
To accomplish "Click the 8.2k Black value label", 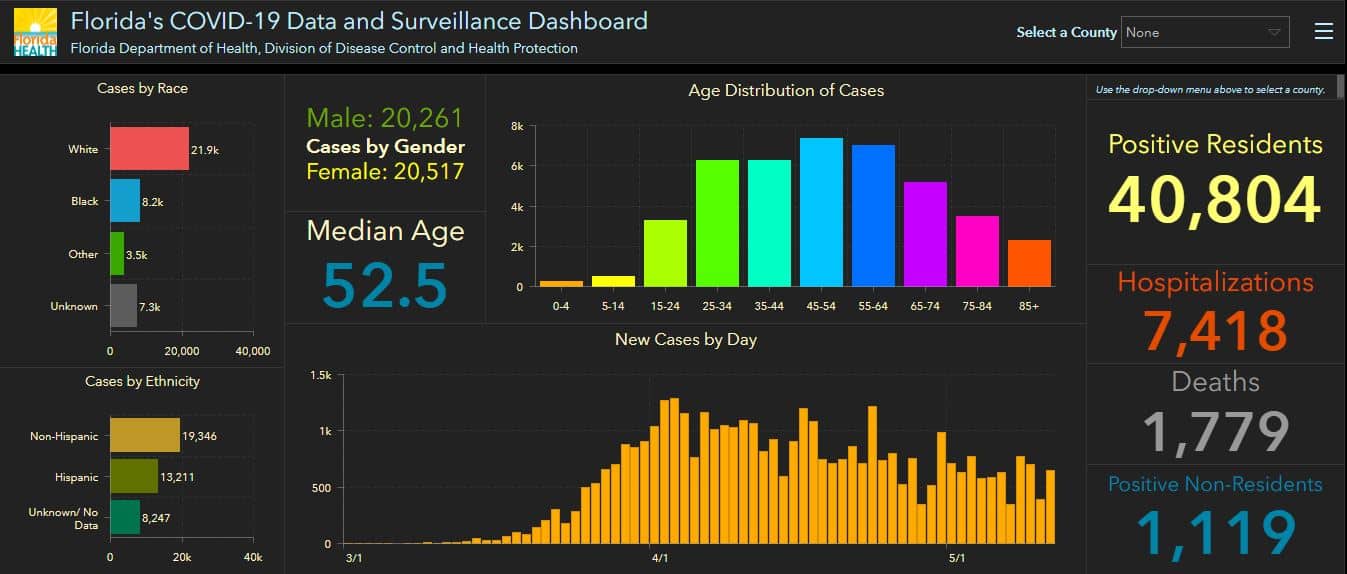I will [x=153, y=201].
